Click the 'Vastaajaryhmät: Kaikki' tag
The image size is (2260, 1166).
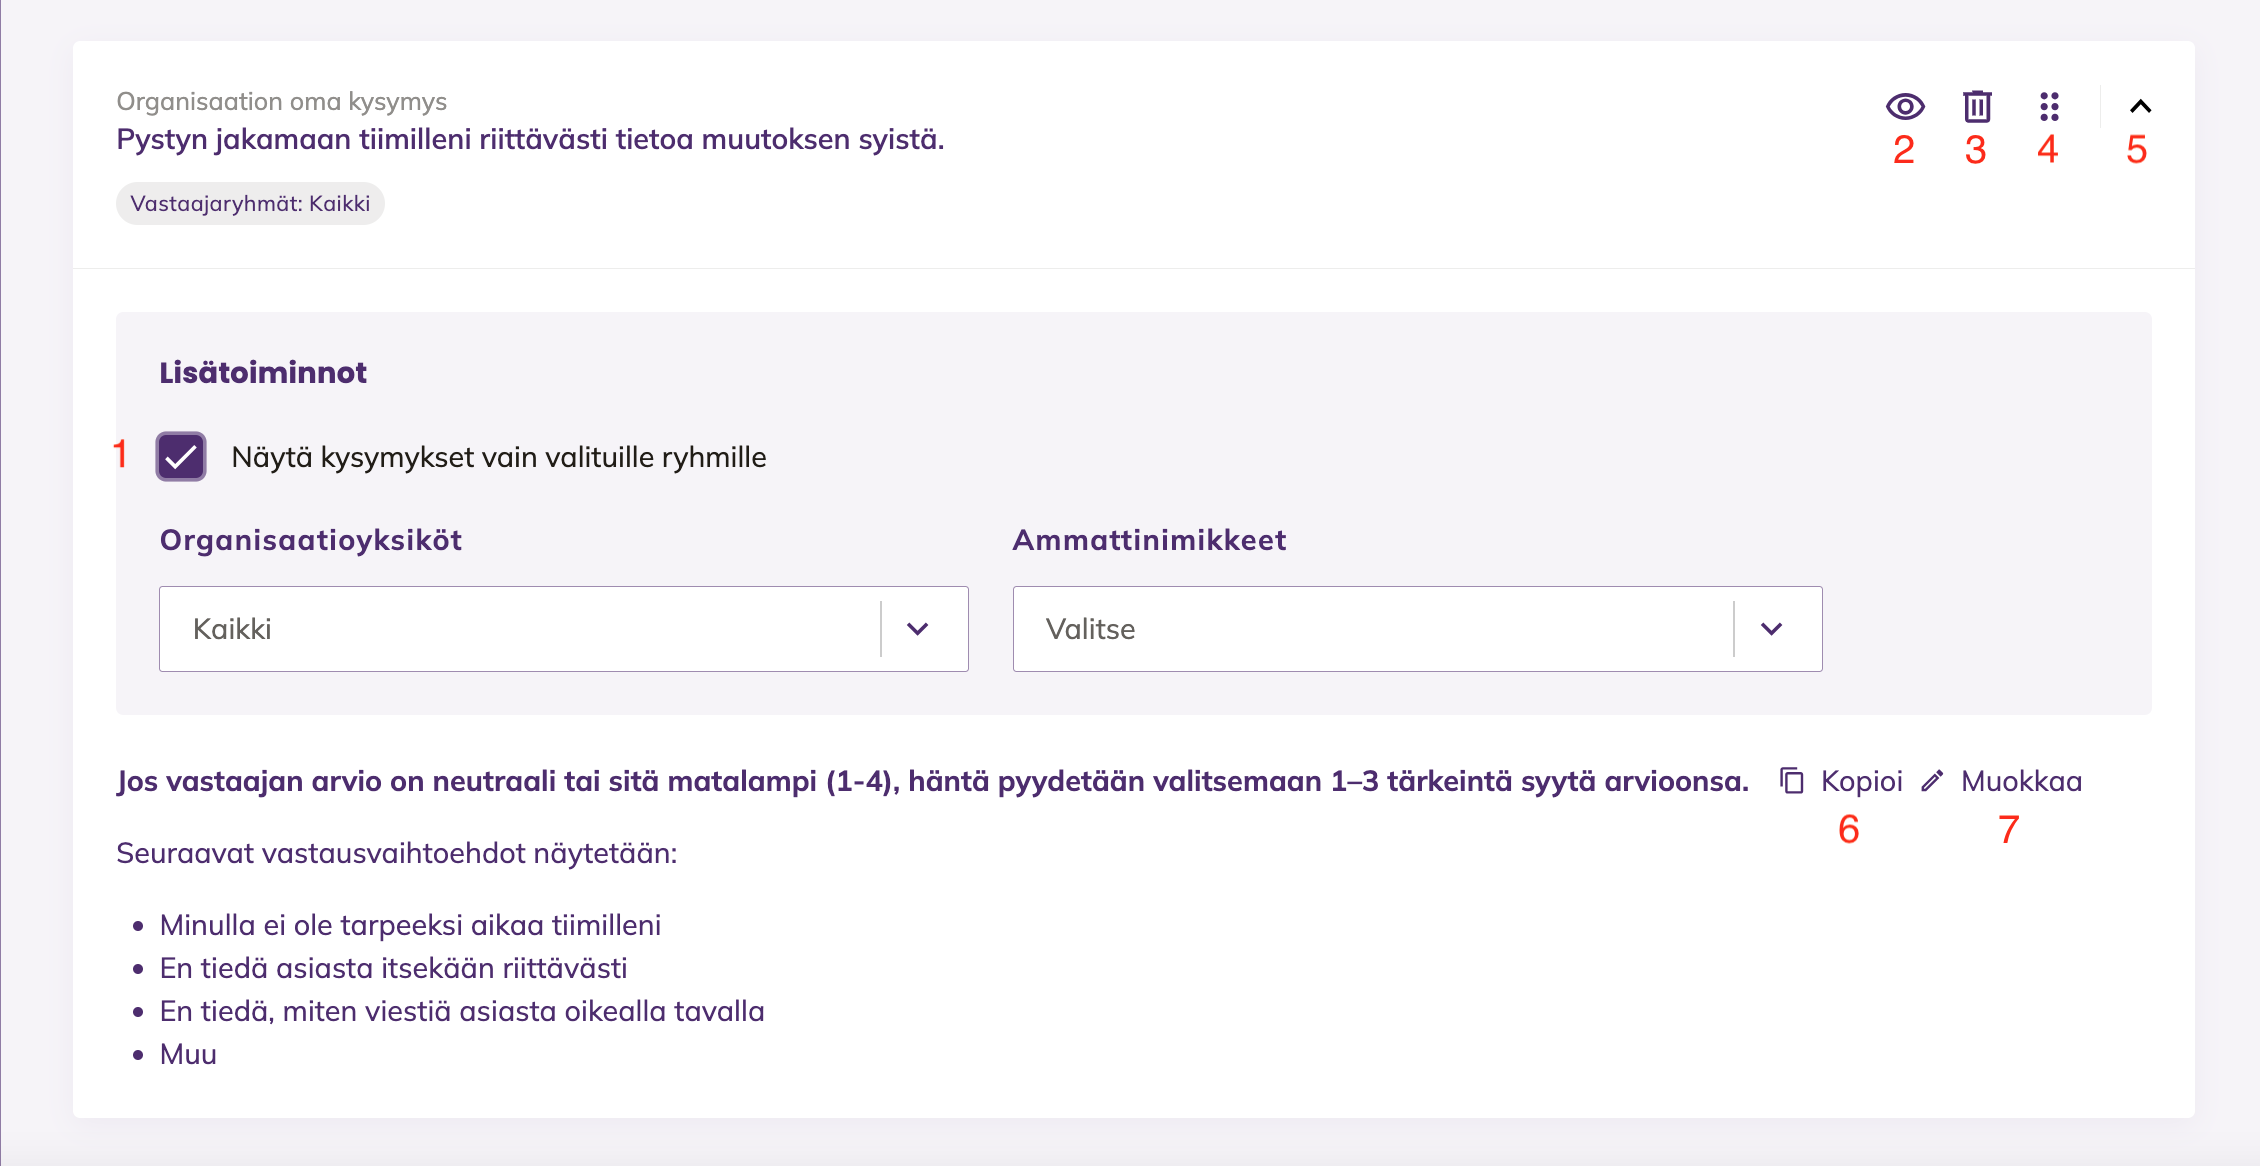coord(250,204)
